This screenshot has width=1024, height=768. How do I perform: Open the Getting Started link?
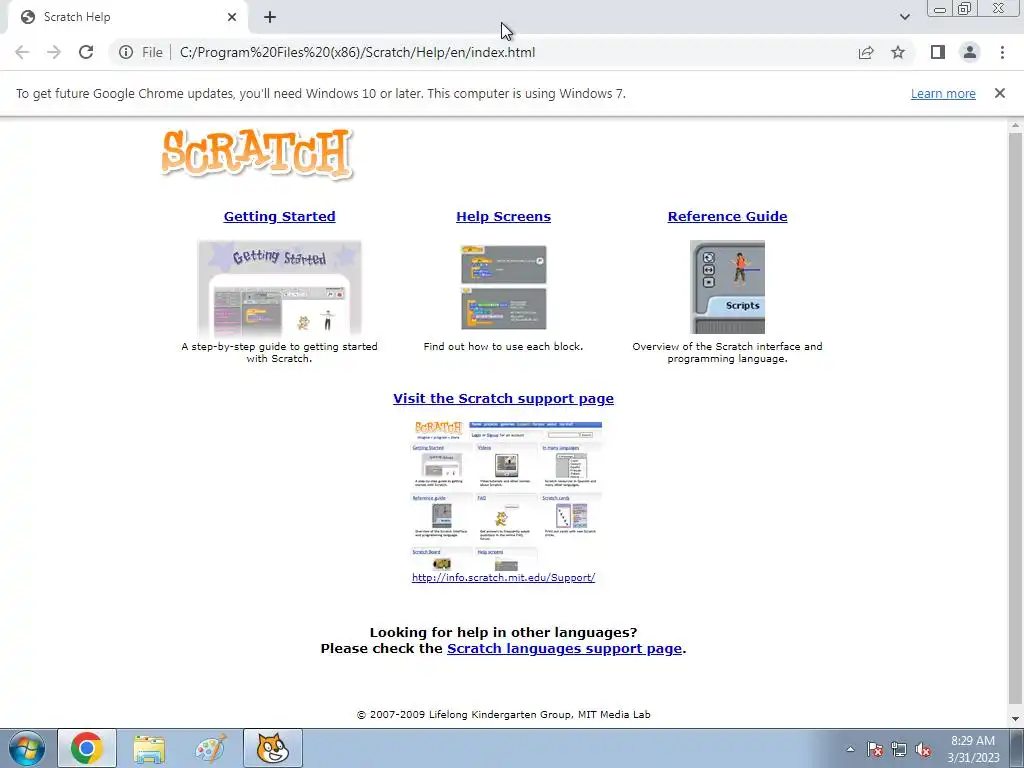[280, 216]
